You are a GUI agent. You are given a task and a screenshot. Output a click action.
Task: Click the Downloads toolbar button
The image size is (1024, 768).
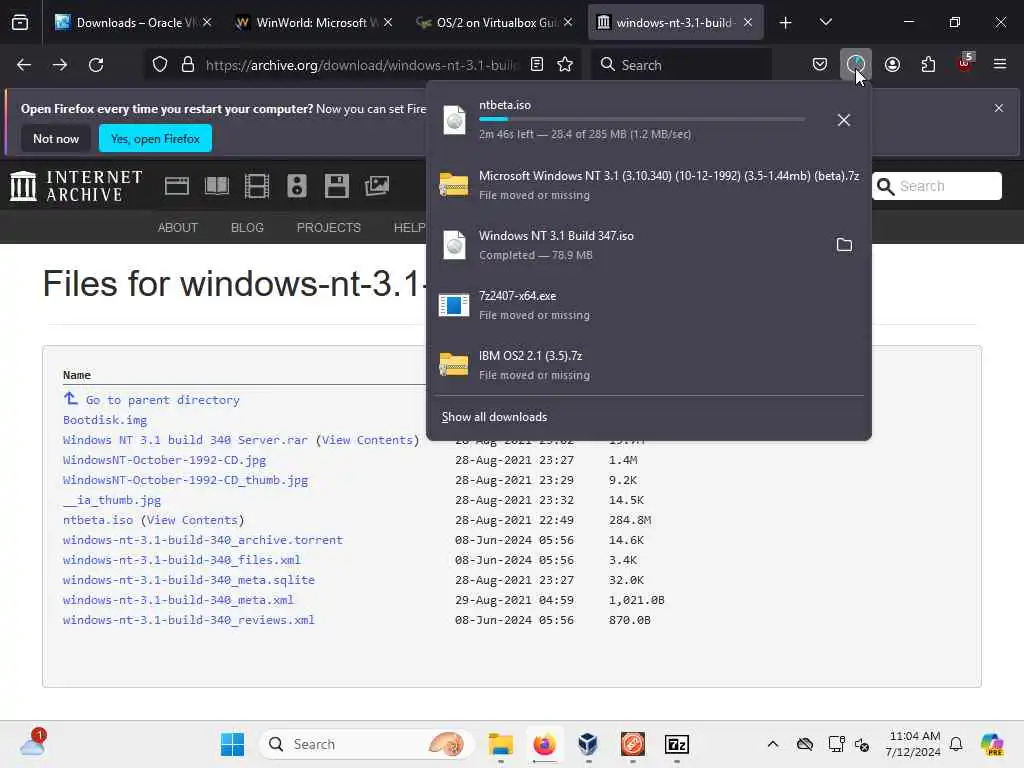click(x=856, y=65)
